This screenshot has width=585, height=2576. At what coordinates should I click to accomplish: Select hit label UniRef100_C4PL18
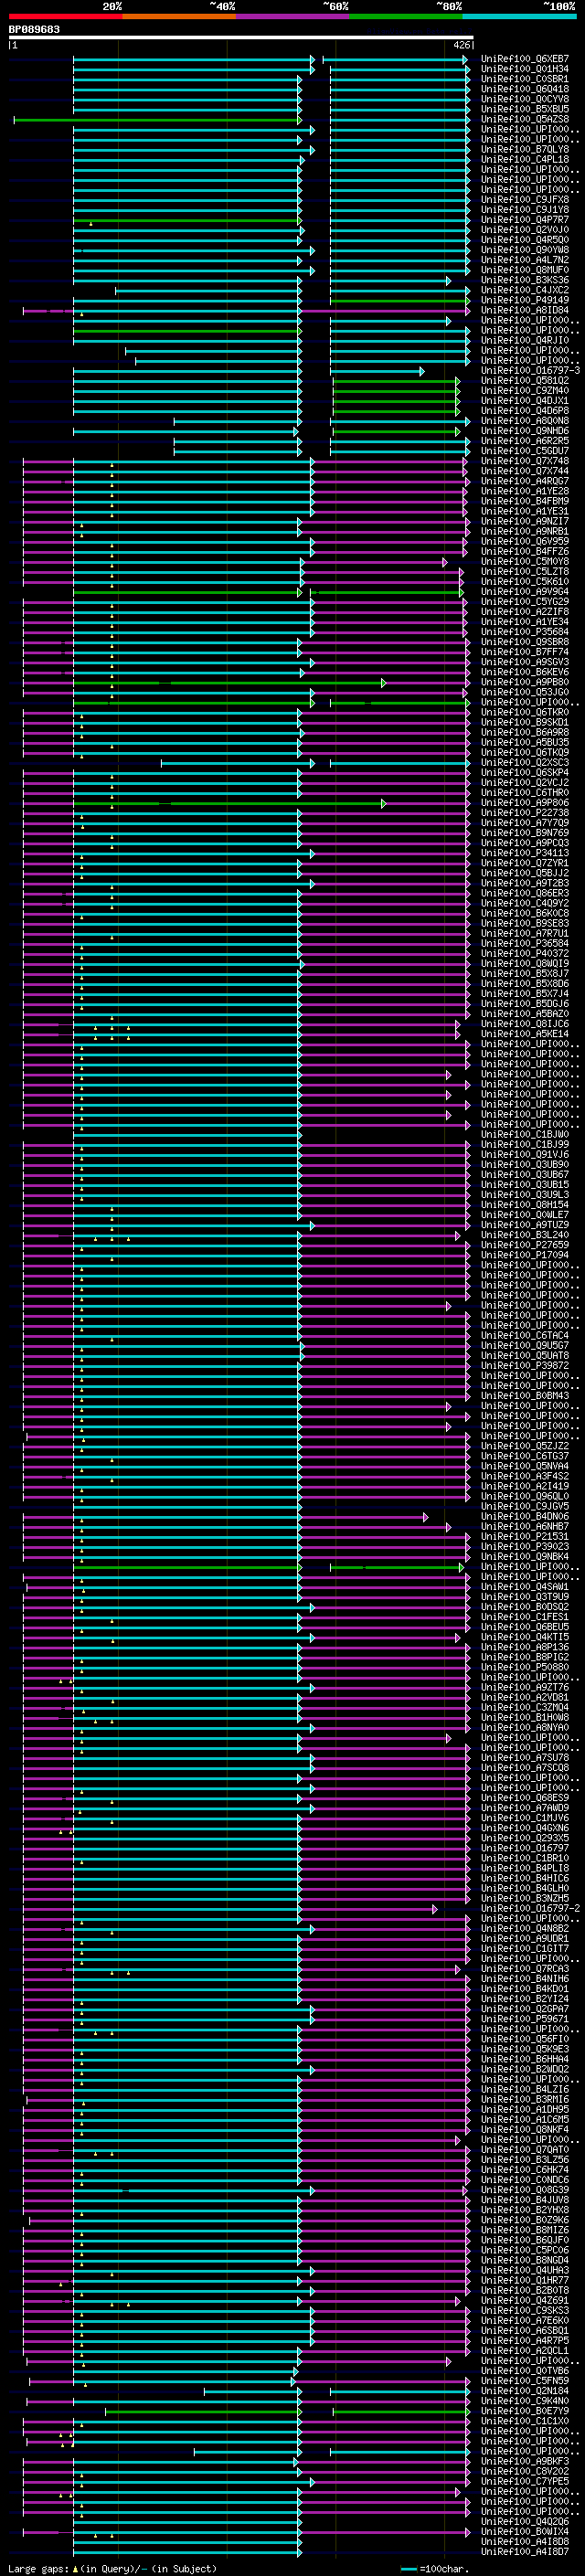click(524, 160)
